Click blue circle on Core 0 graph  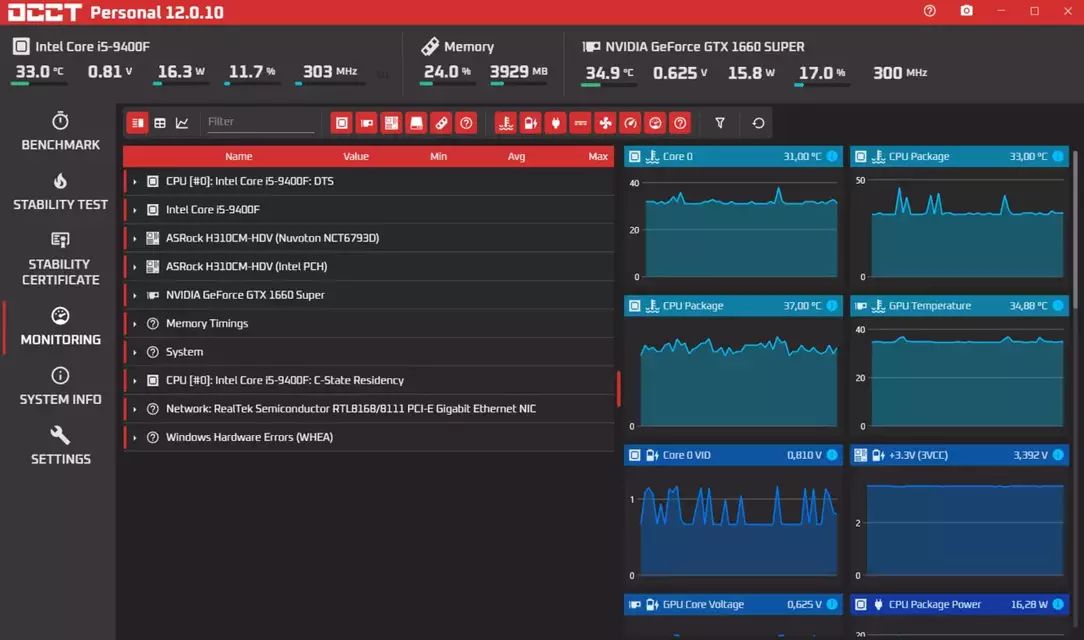coord(832,156)
